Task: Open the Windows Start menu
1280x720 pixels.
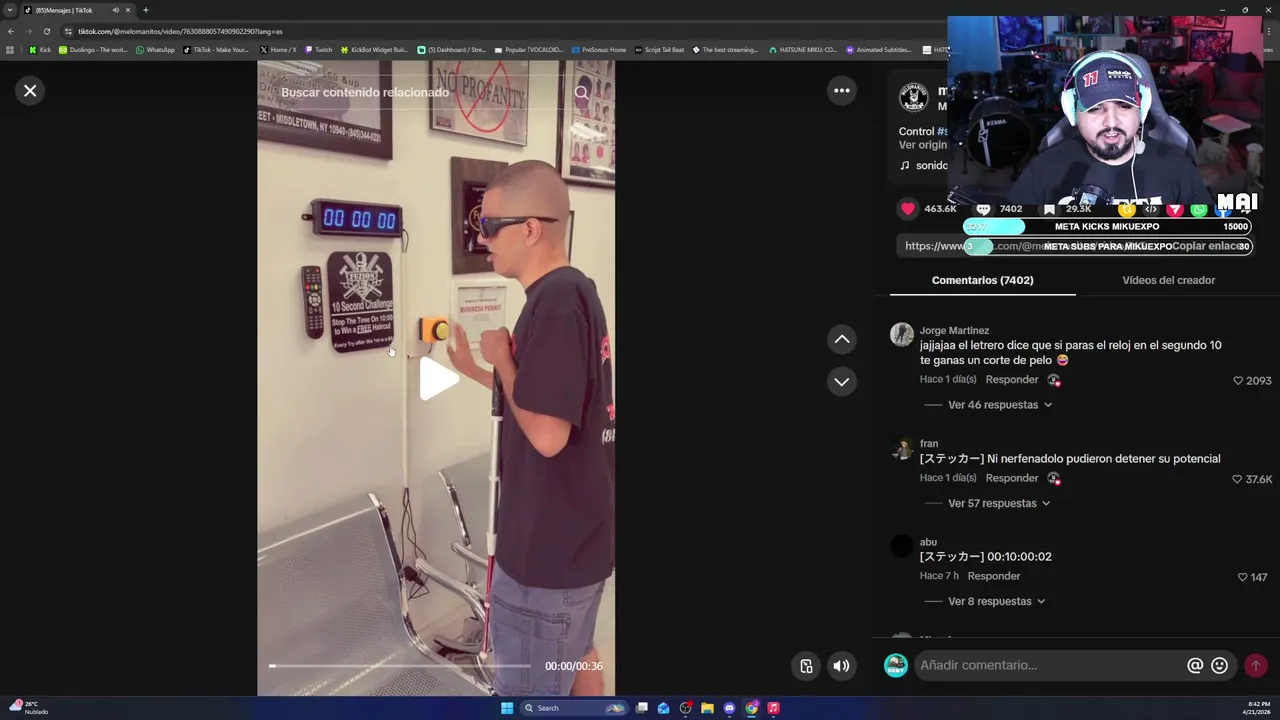Action: (x=507, y=708)
